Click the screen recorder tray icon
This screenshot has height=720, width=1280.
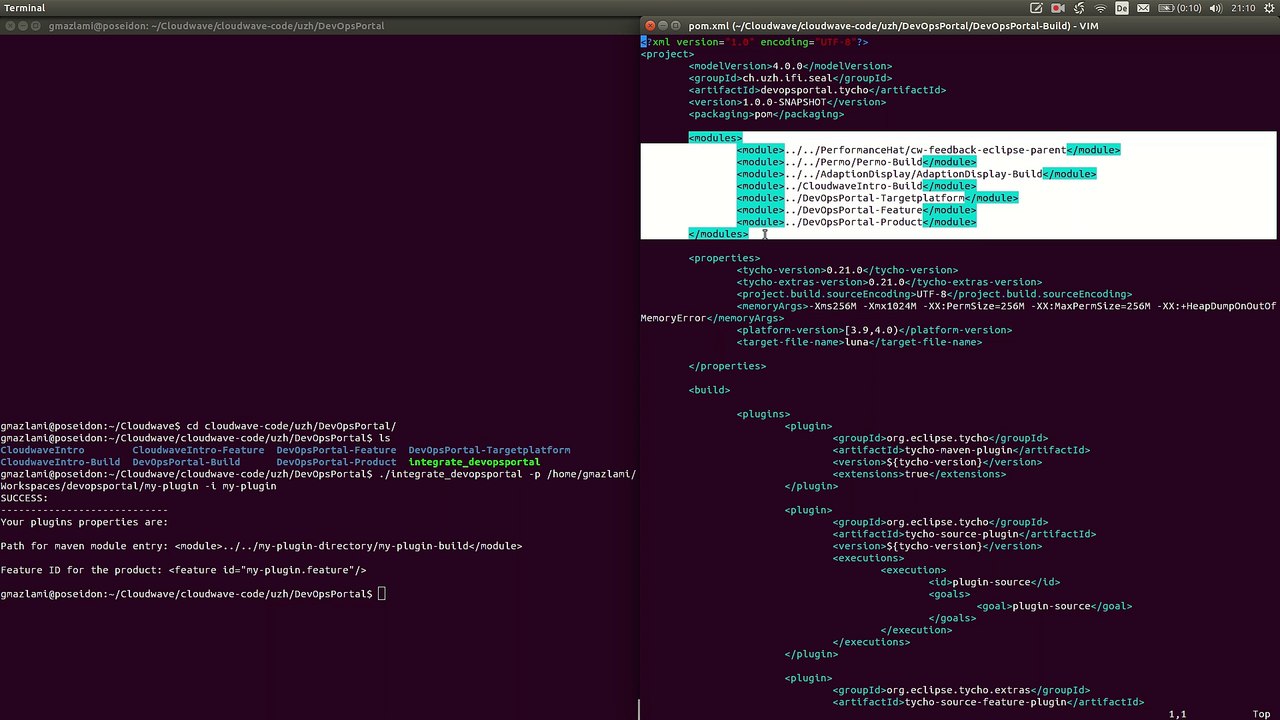coord(1058,8)
